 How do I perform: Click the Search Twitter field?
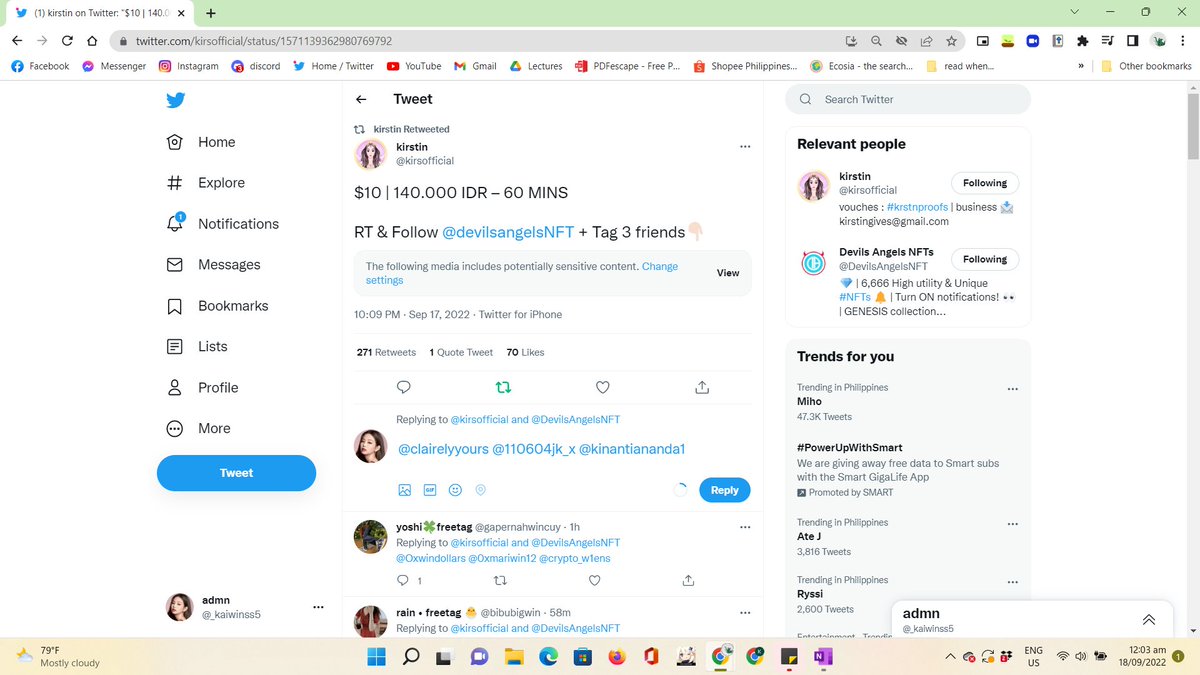click(x=908, y=99)
